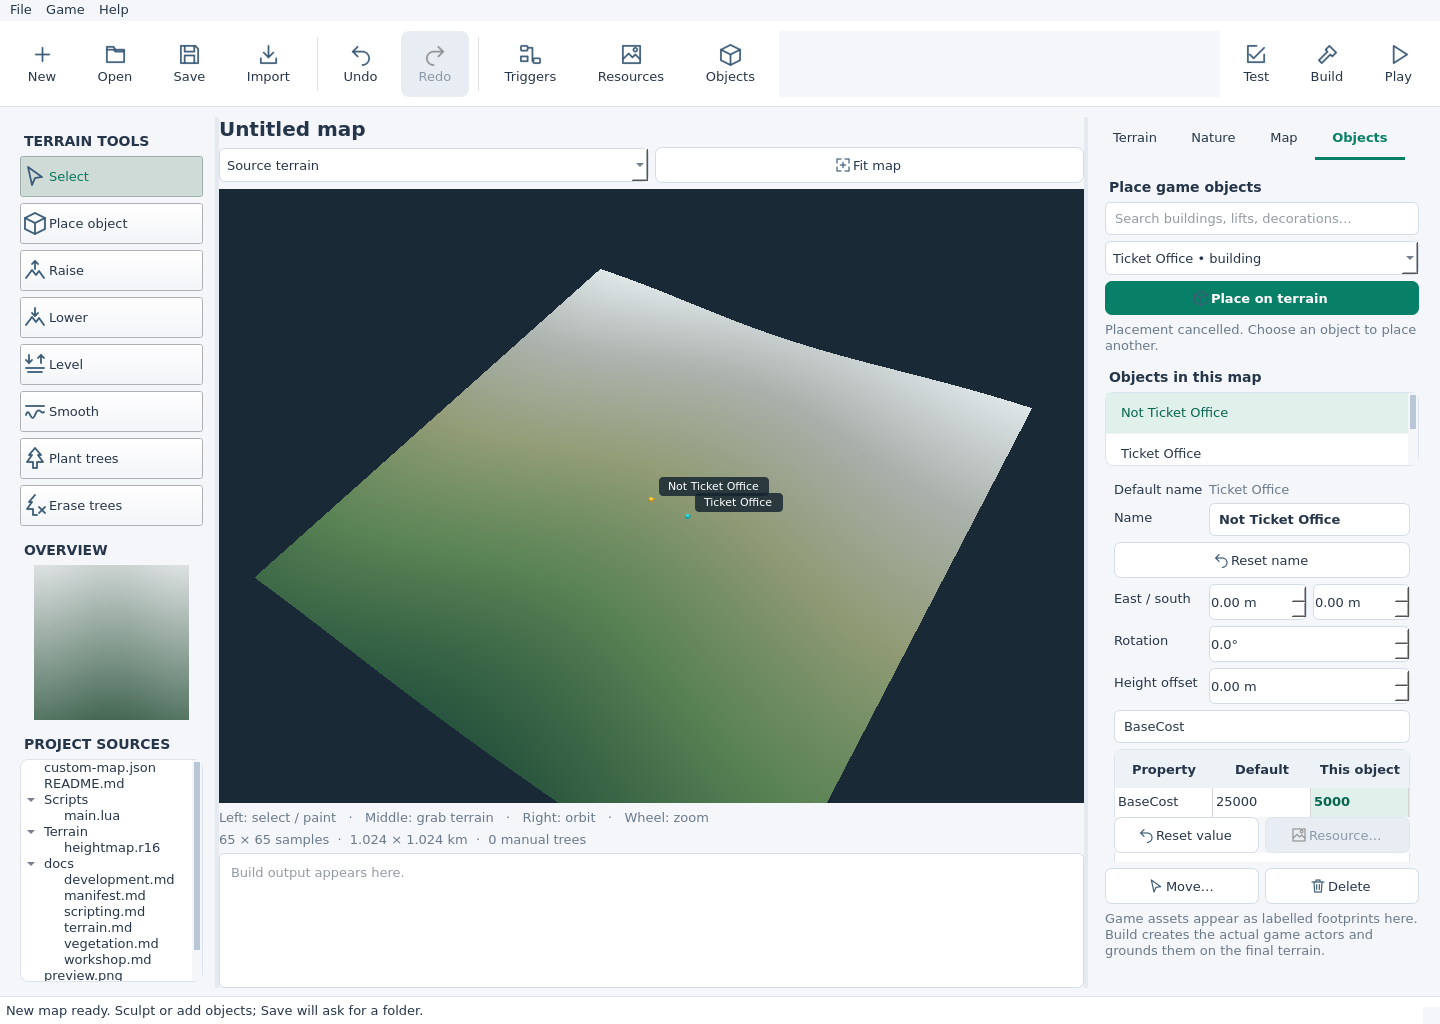This screenshot has height=1024, width=1440.
Task: Collapse the Scripts folder in Project Sources
Action: tap(32, 800)
